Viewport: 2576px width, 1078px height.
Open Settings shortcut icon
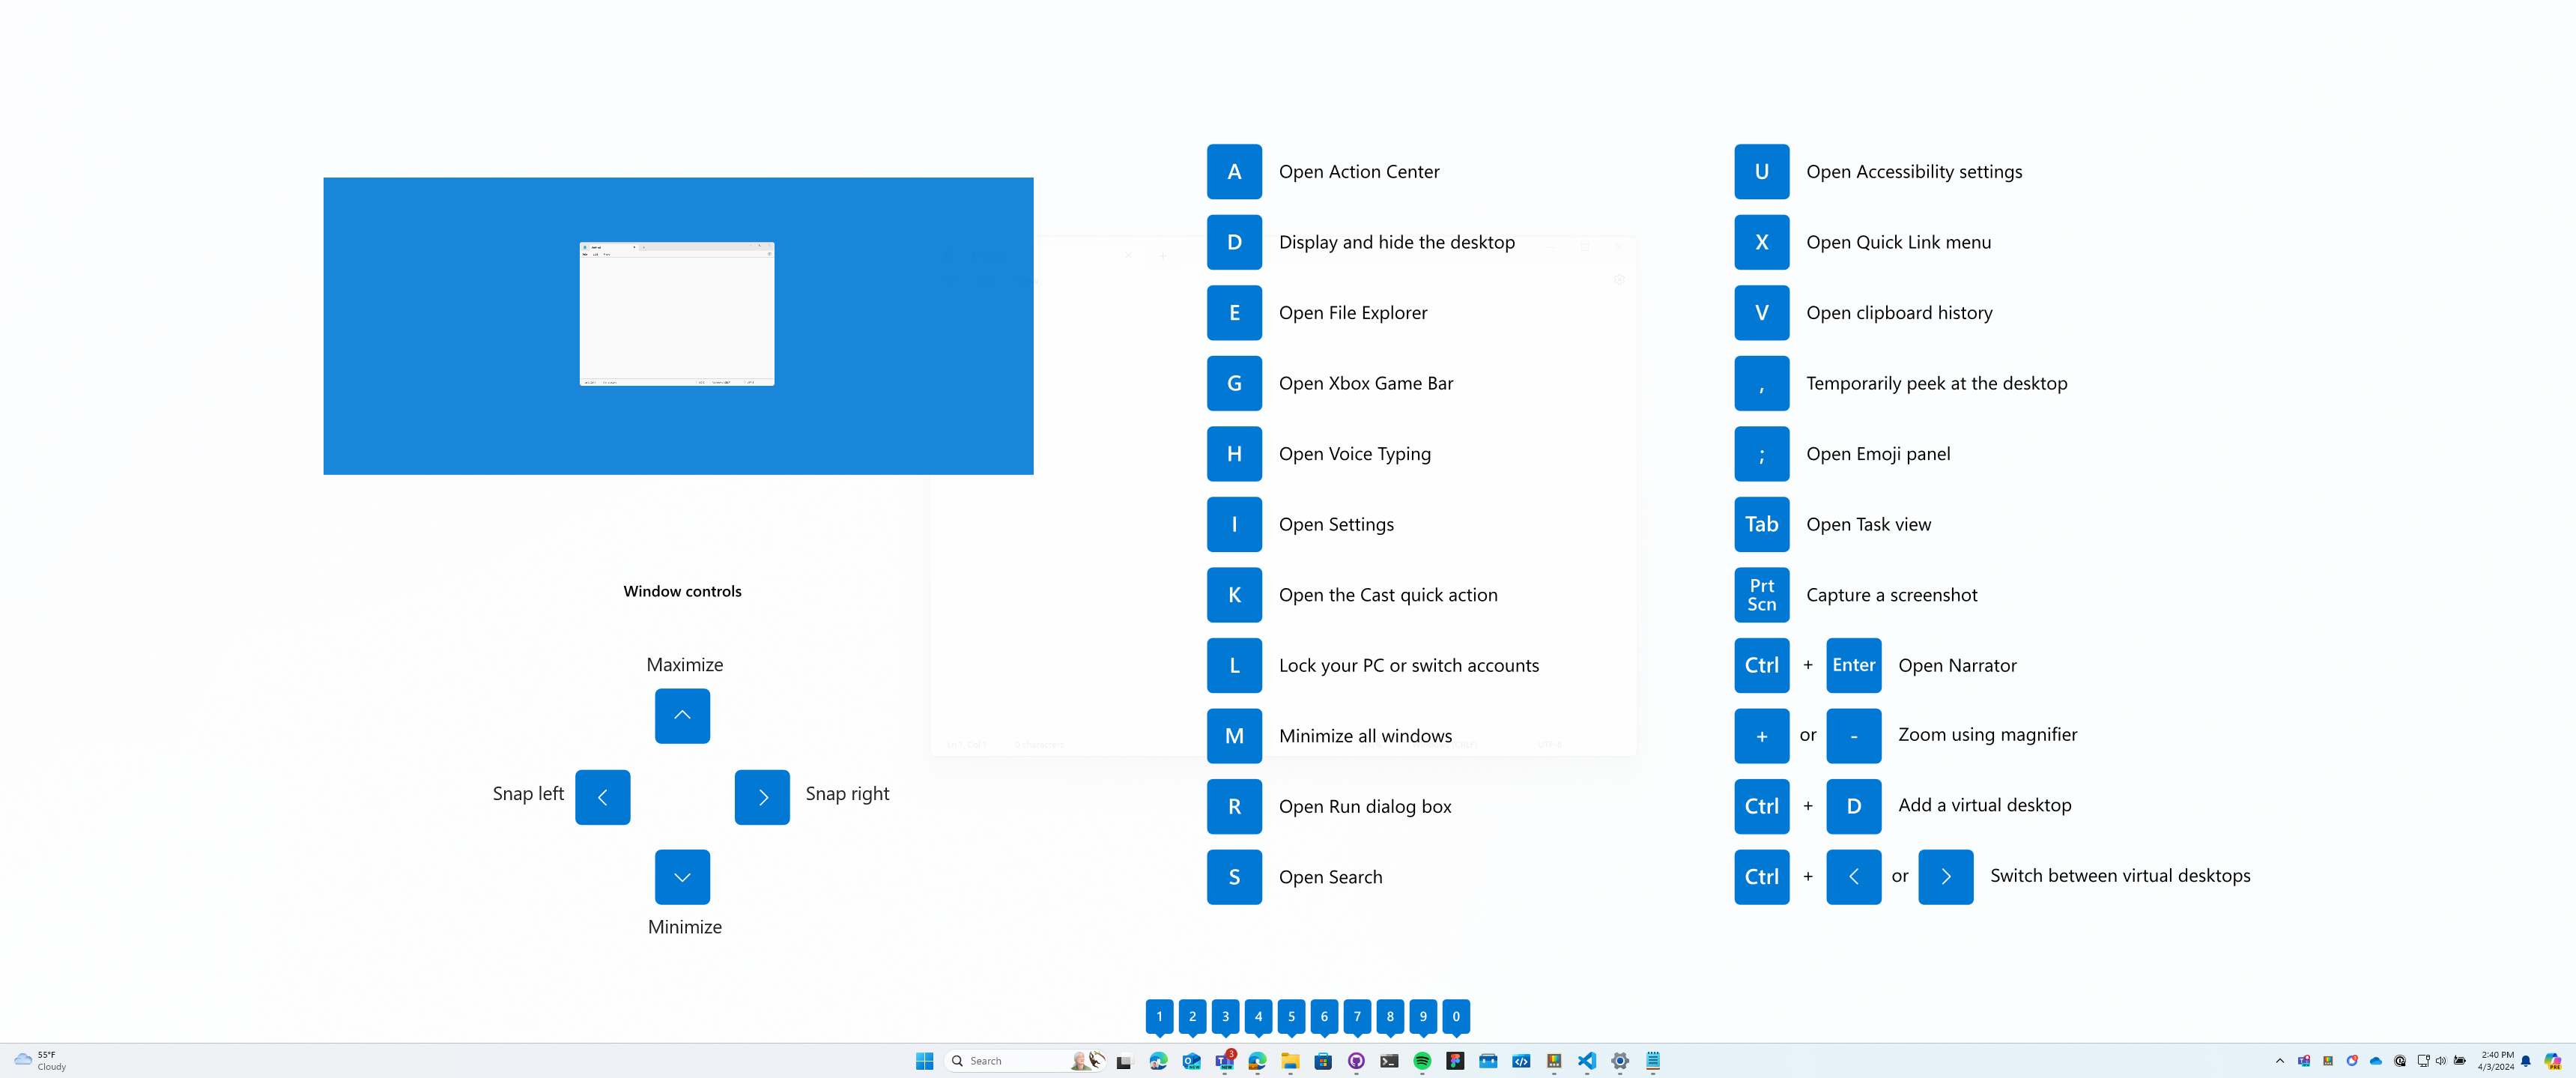pyautogui.click(x=1234, y=523)
